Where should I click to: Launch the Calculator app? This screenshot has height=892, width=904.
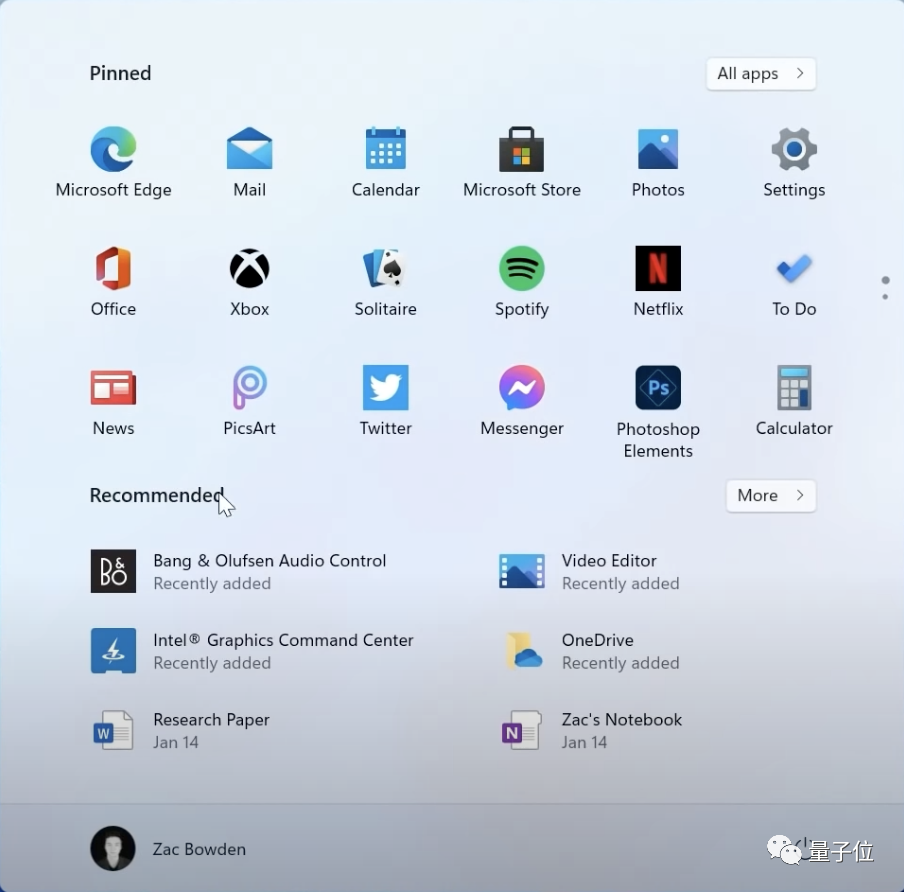[794, 401]
